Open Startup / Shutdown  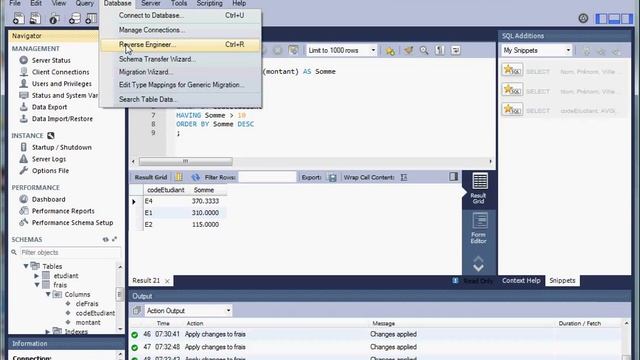(62, 147)
